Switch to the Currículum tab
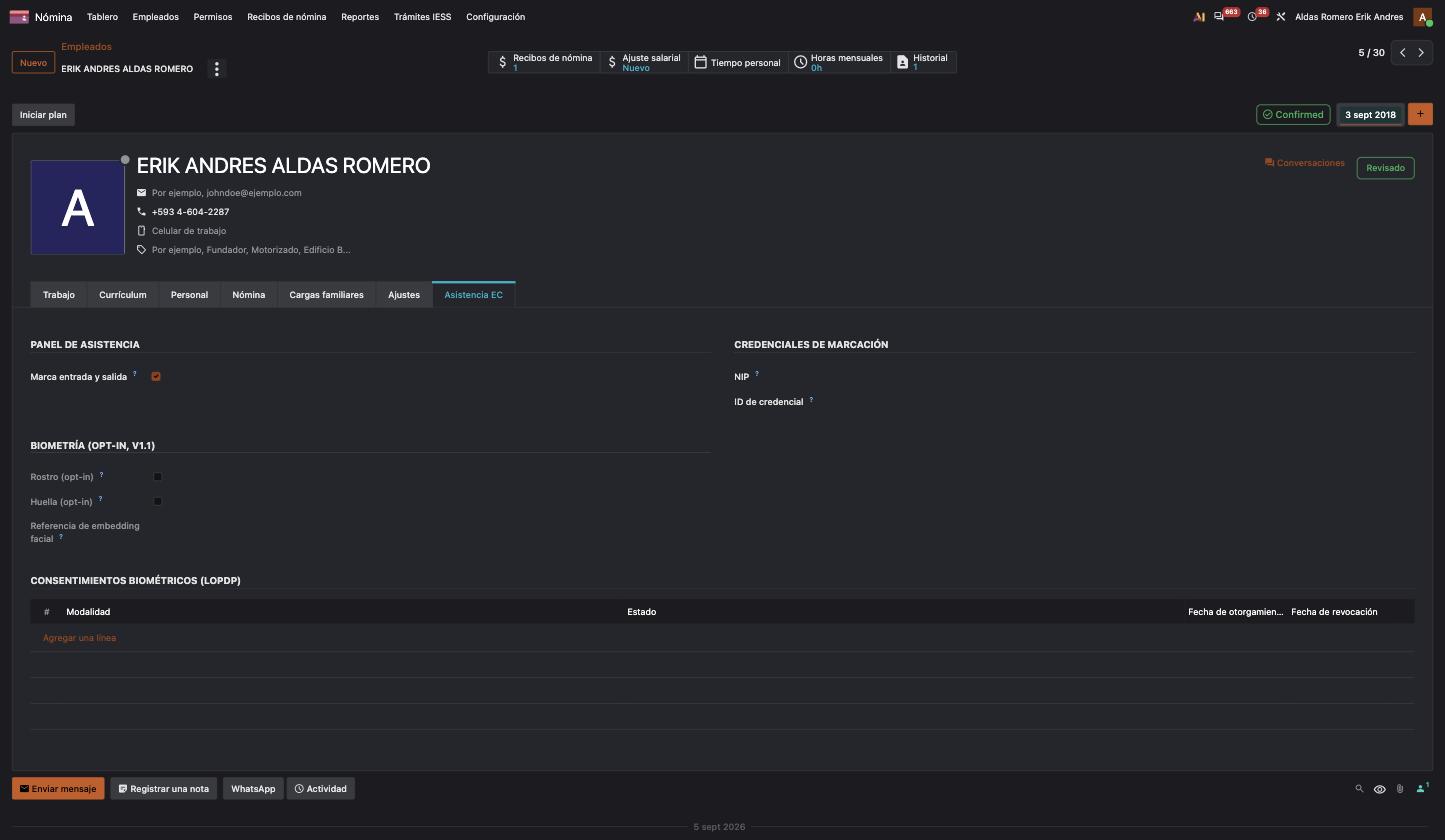The width and height of the screenshot is (1445, 840). coord(123,295)
